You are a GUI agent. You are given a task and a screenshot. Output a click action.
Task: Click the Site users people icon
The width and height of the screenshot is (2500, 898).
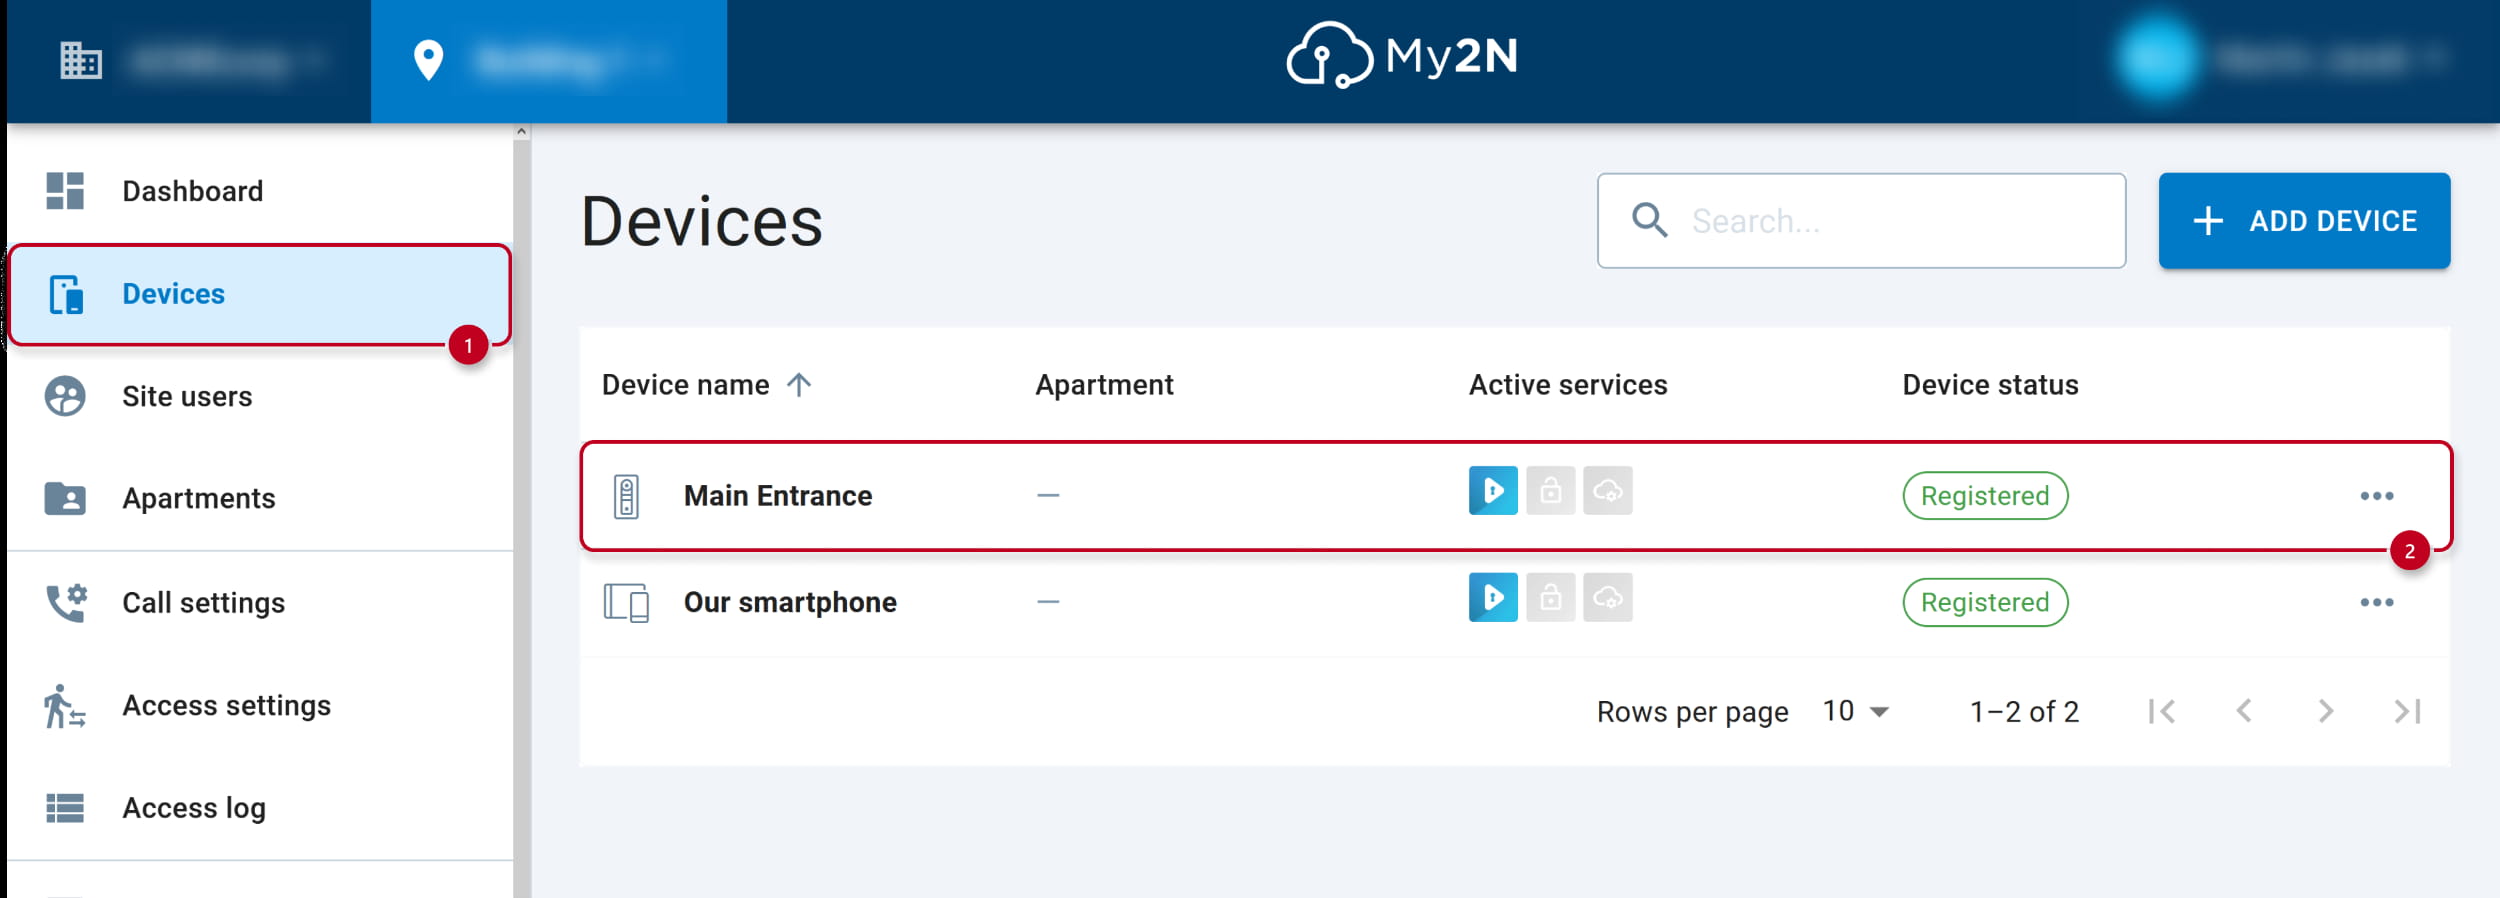pyautogui.click(x=65, y=396)
